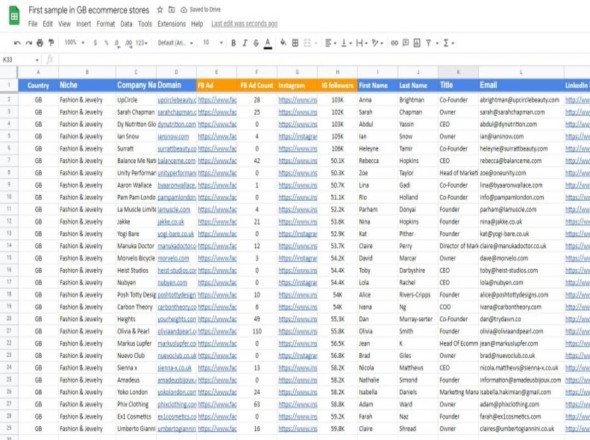The image size is (590, 440).
Task: Open the Help menu
Action: tap(197, 24)
